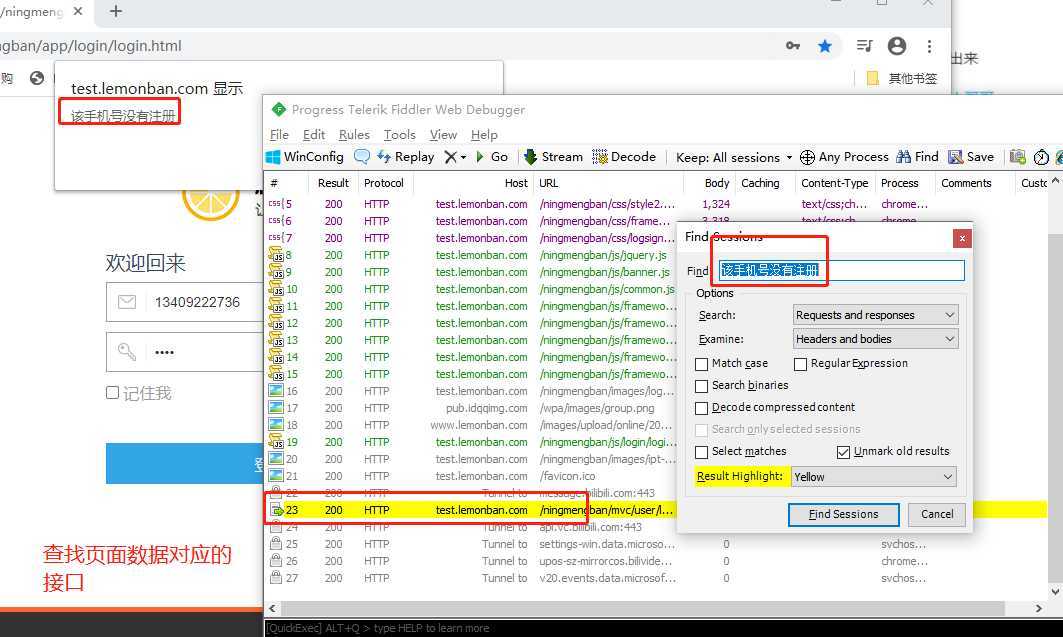The height and width of the screenshot is (637, 1063).
Task: Click the URL column header
Action: click(x=548, y=183)
